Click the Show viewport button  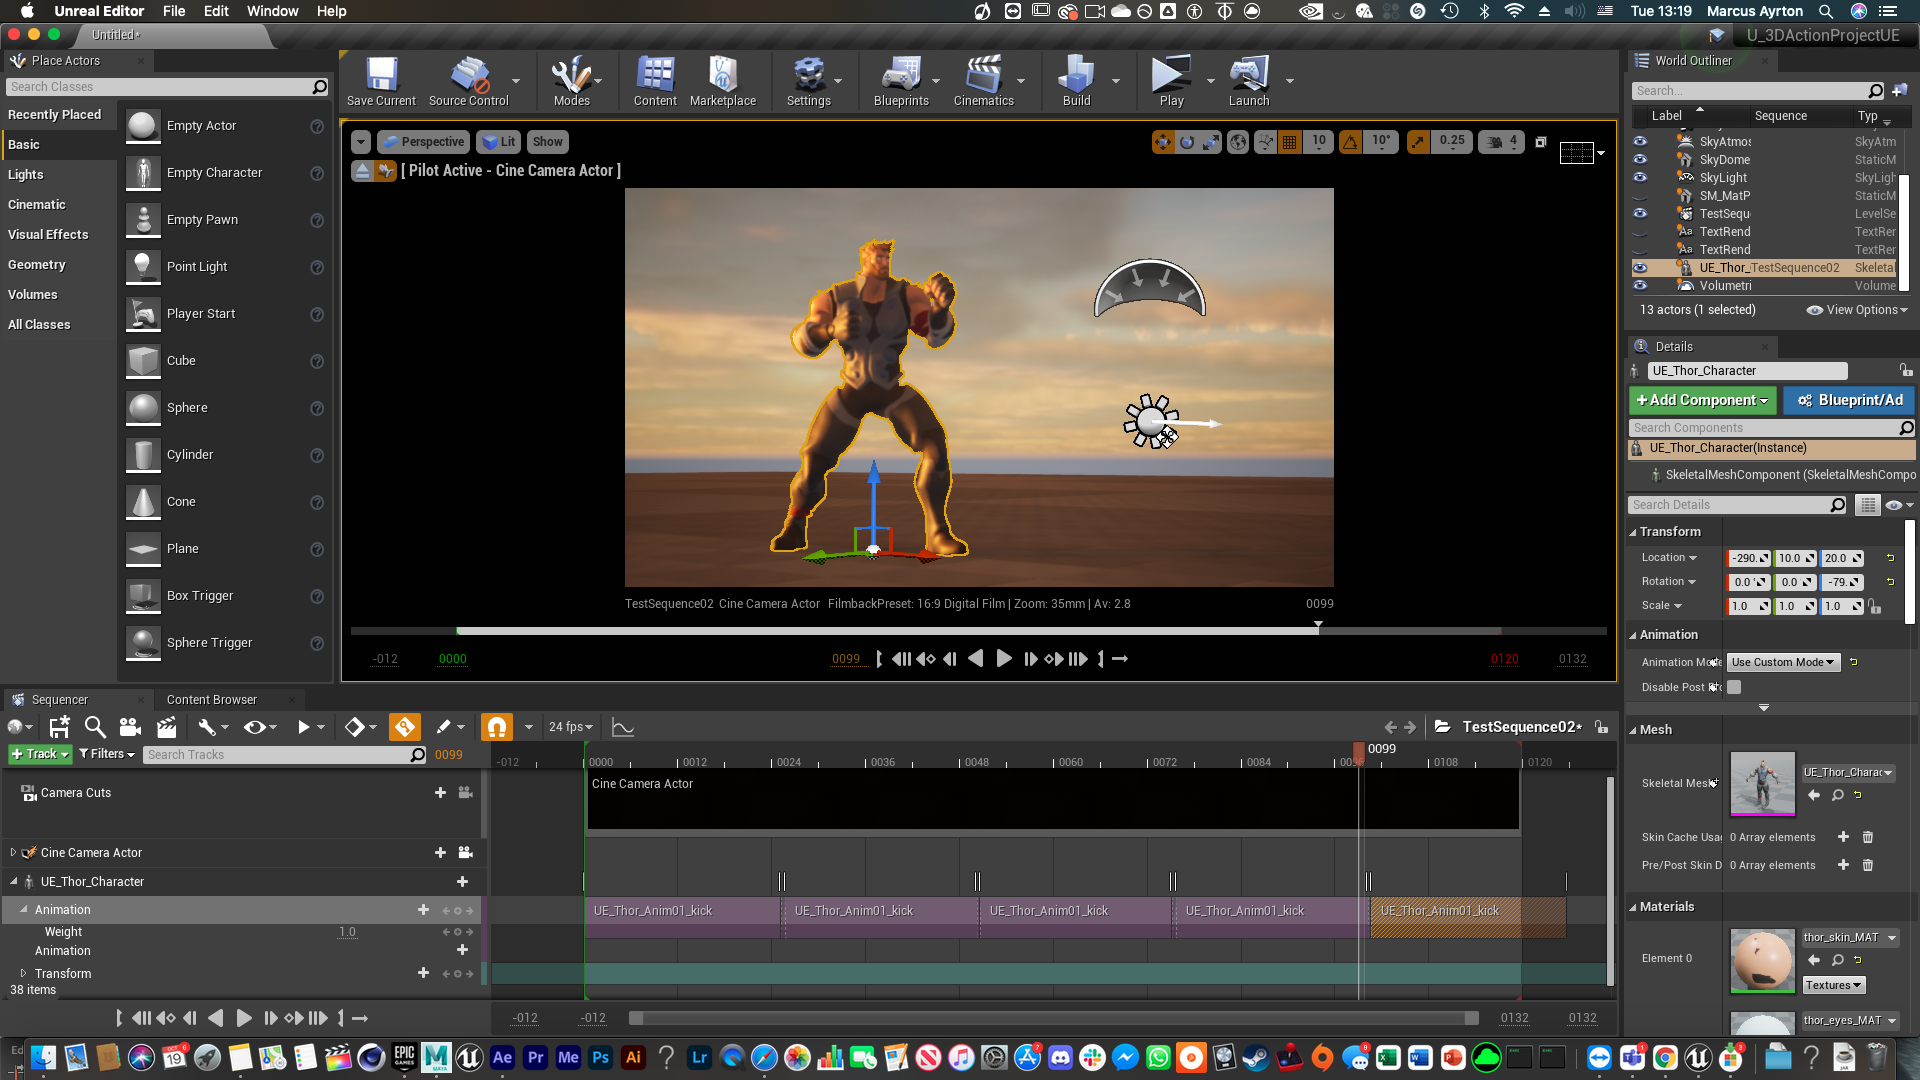(x=547, y=142)
